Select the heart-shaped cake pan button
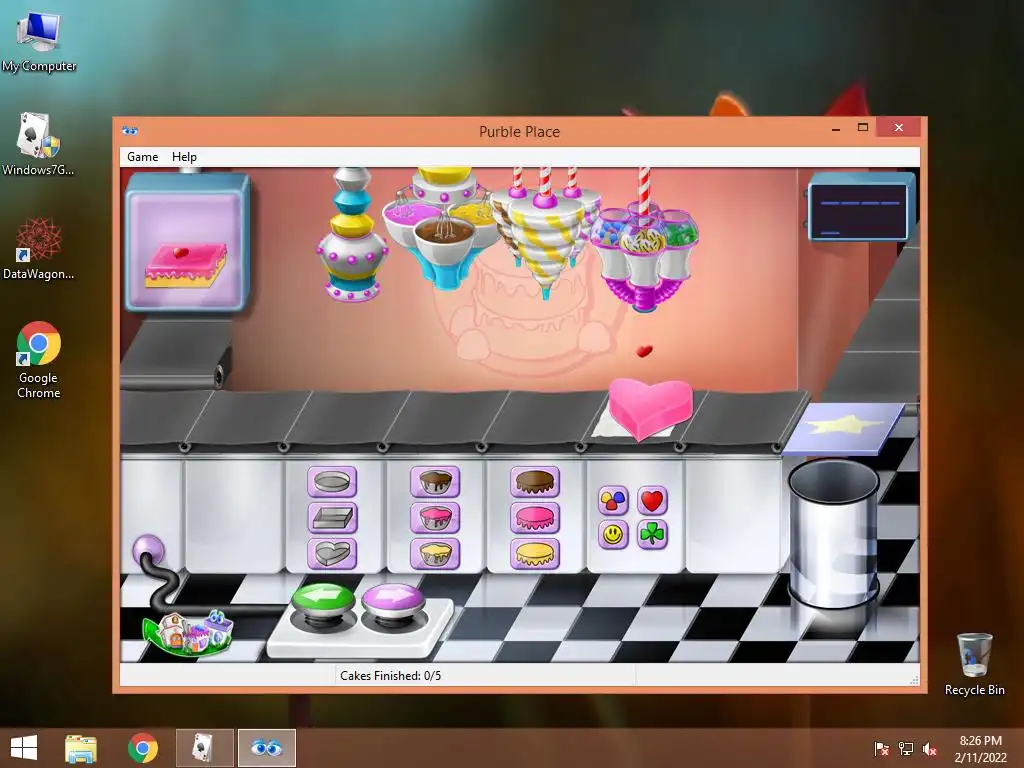The image size is (1024, 768). [x=332, y=554]
